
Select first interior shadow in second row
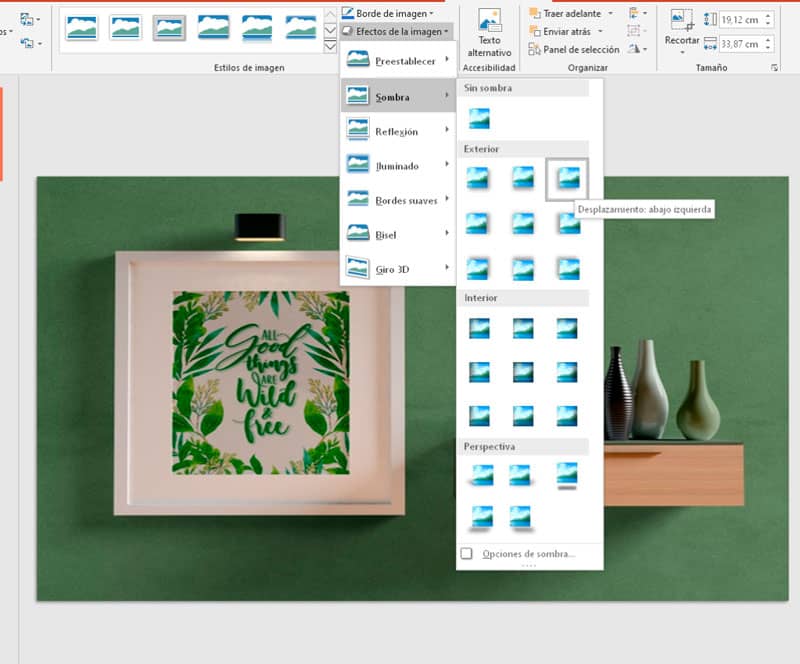(x=479, y=372)
